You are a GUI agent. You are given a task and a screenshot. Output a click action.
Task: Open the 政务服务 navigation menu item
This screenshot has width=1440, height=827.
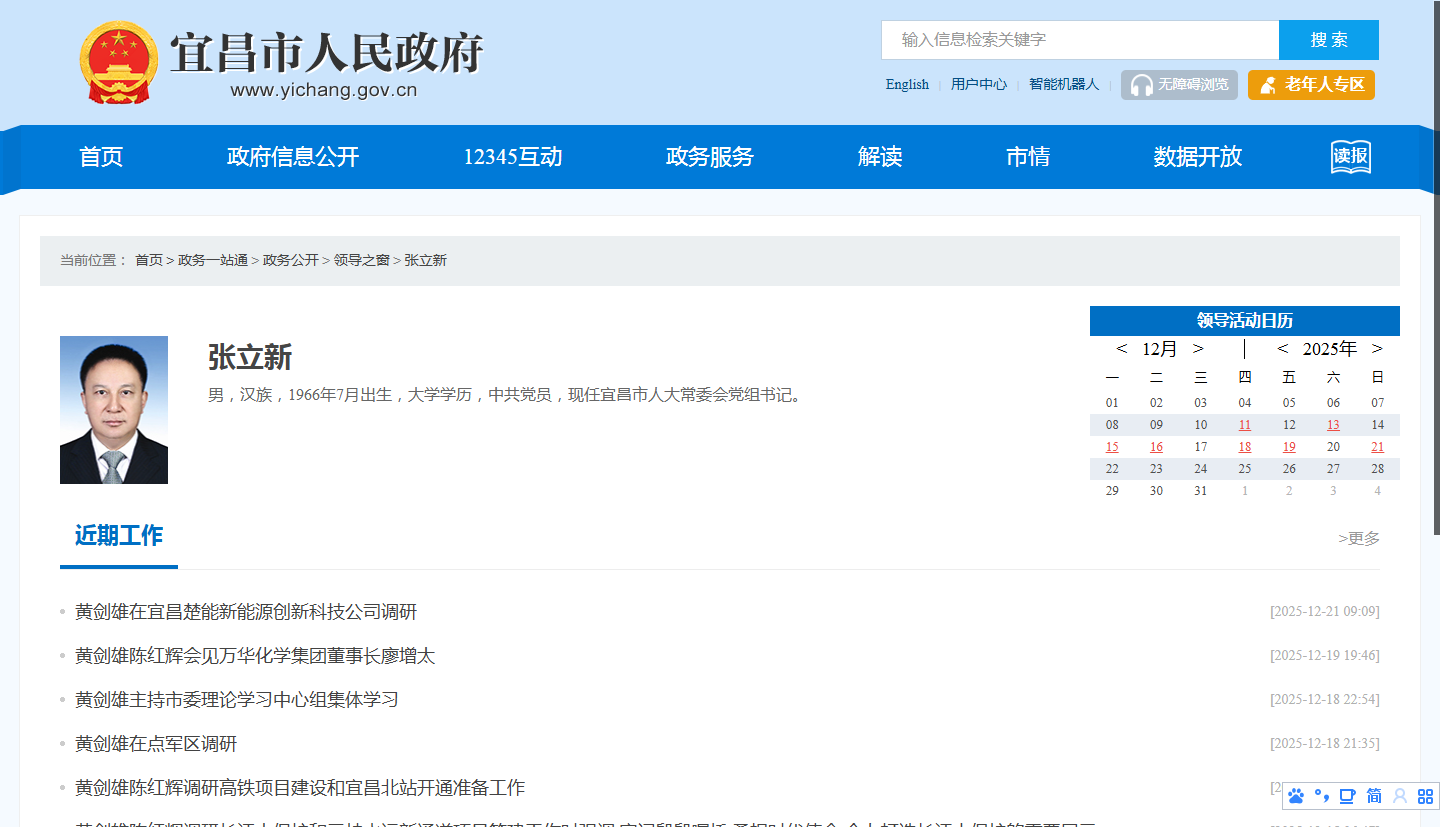click(709, 157)
